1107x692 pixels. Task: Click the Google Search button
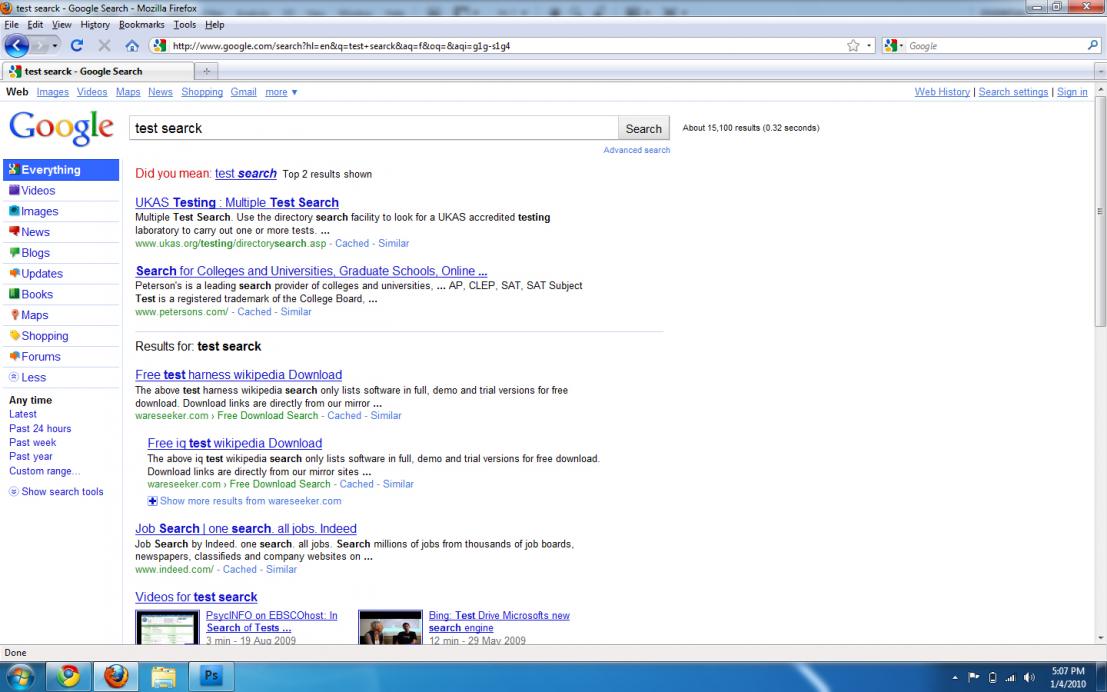643,129
